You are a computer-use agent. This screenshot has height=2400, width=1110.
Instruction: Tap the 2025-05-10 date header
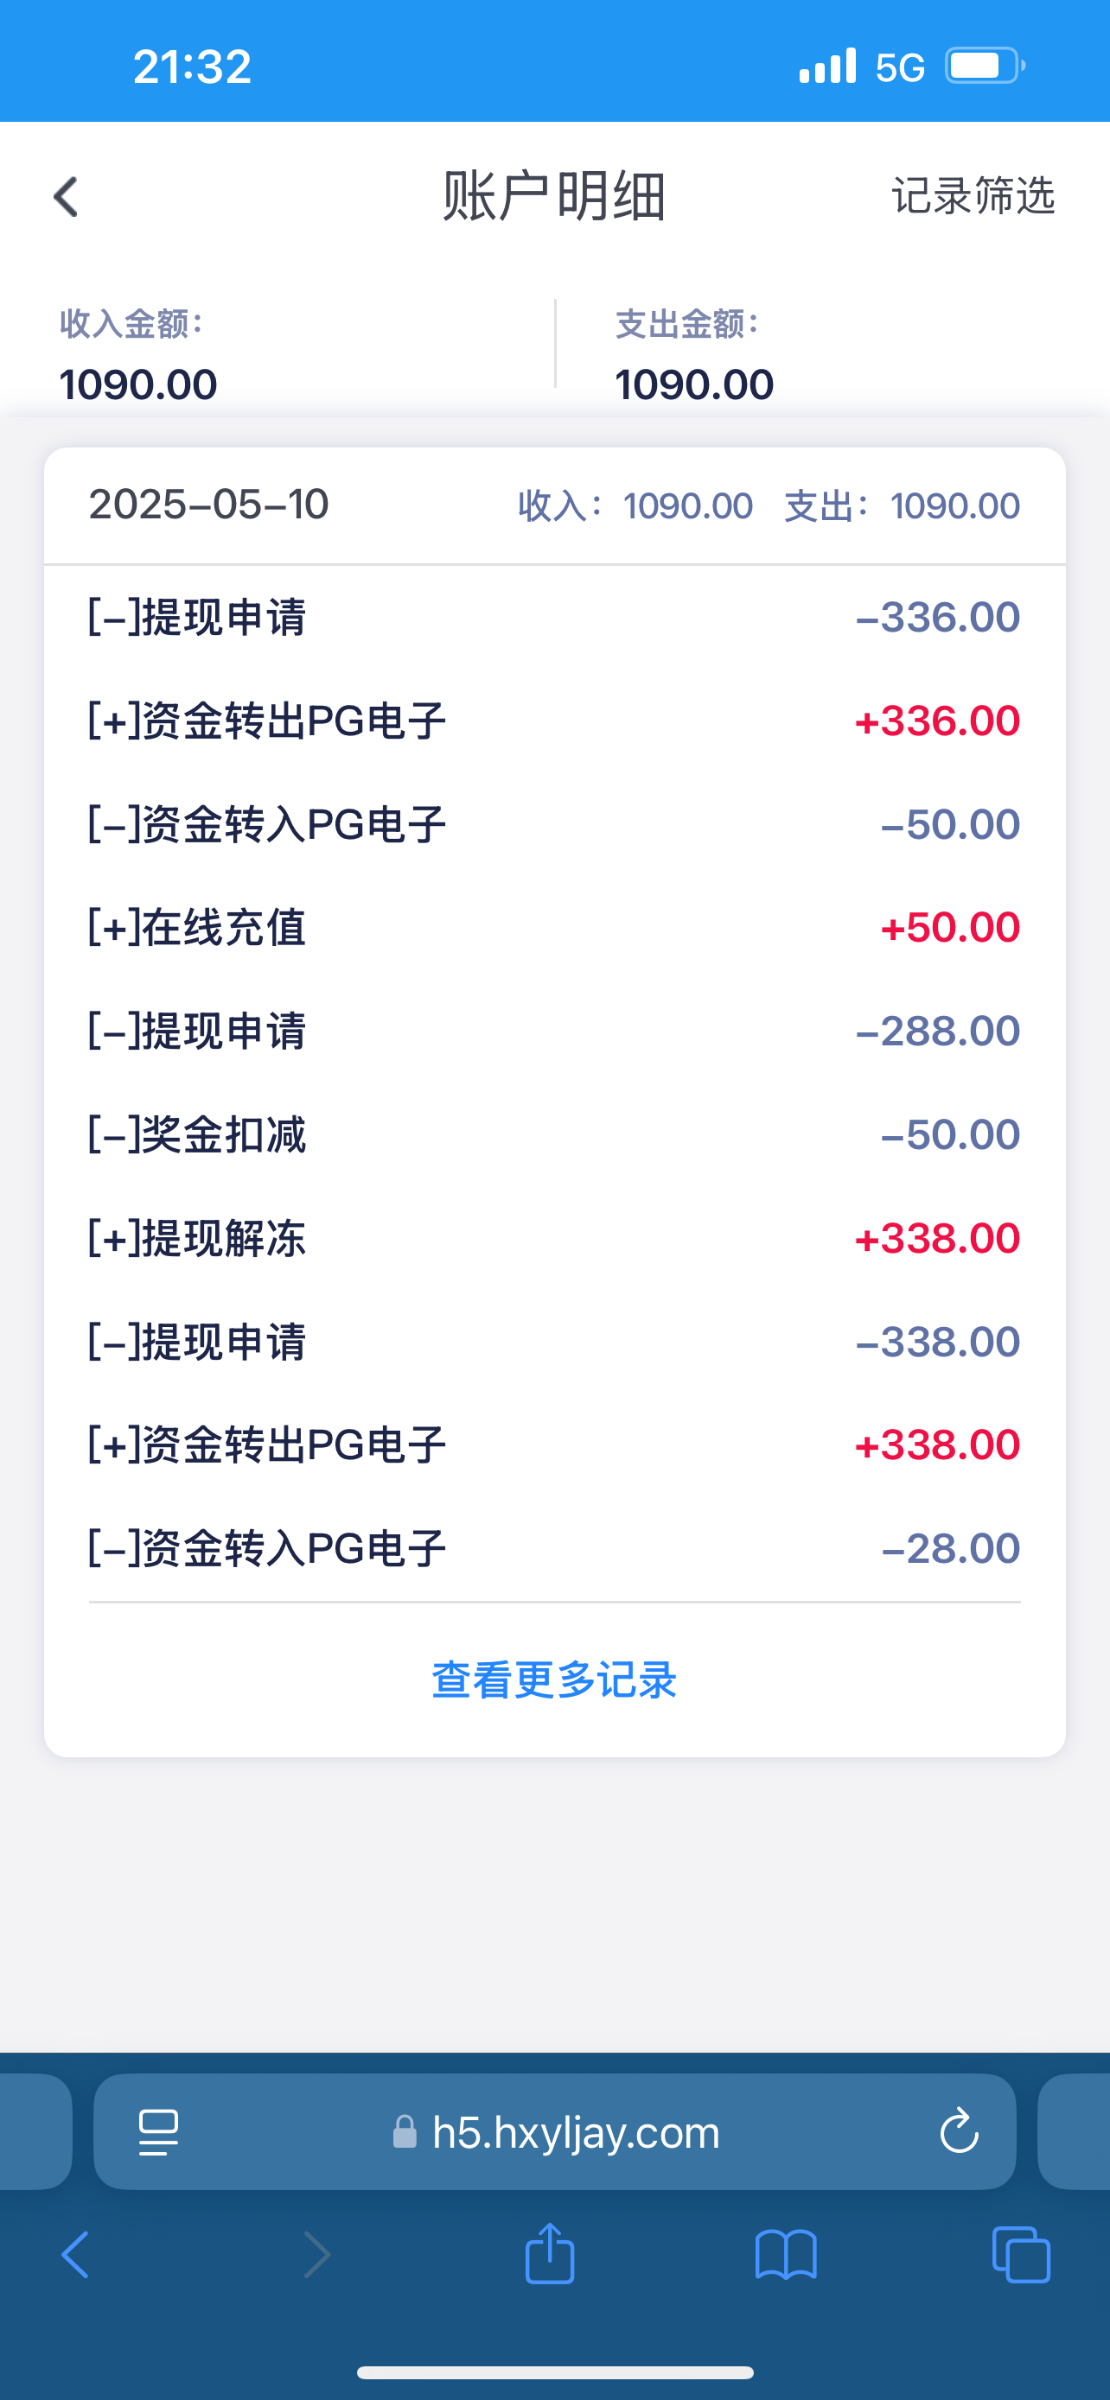pyautogui.click(x=209, y=505)
